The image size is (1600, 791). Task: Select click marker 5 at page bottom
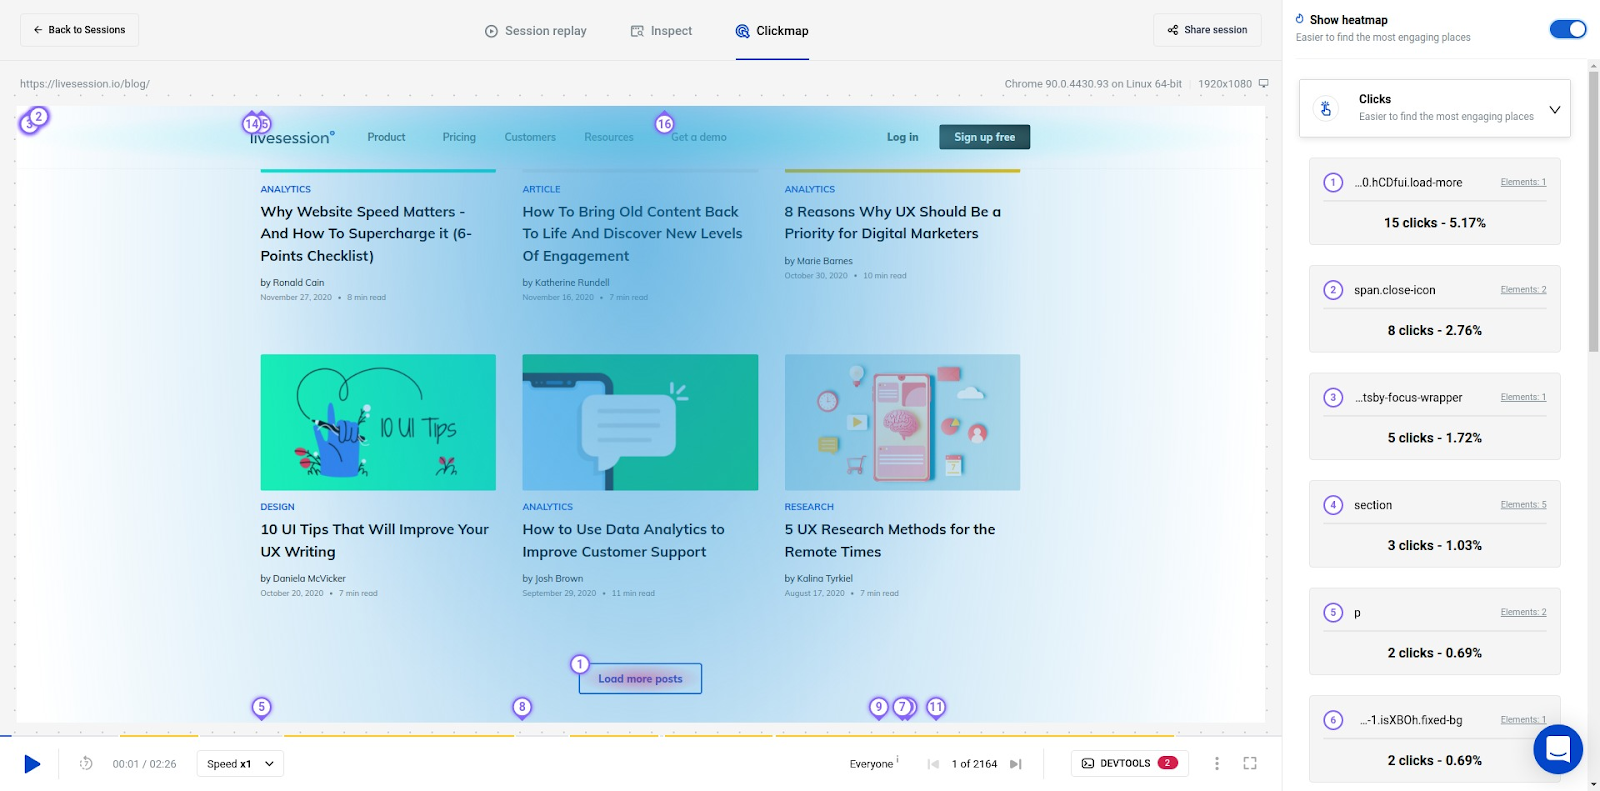[x=261, y=707]
